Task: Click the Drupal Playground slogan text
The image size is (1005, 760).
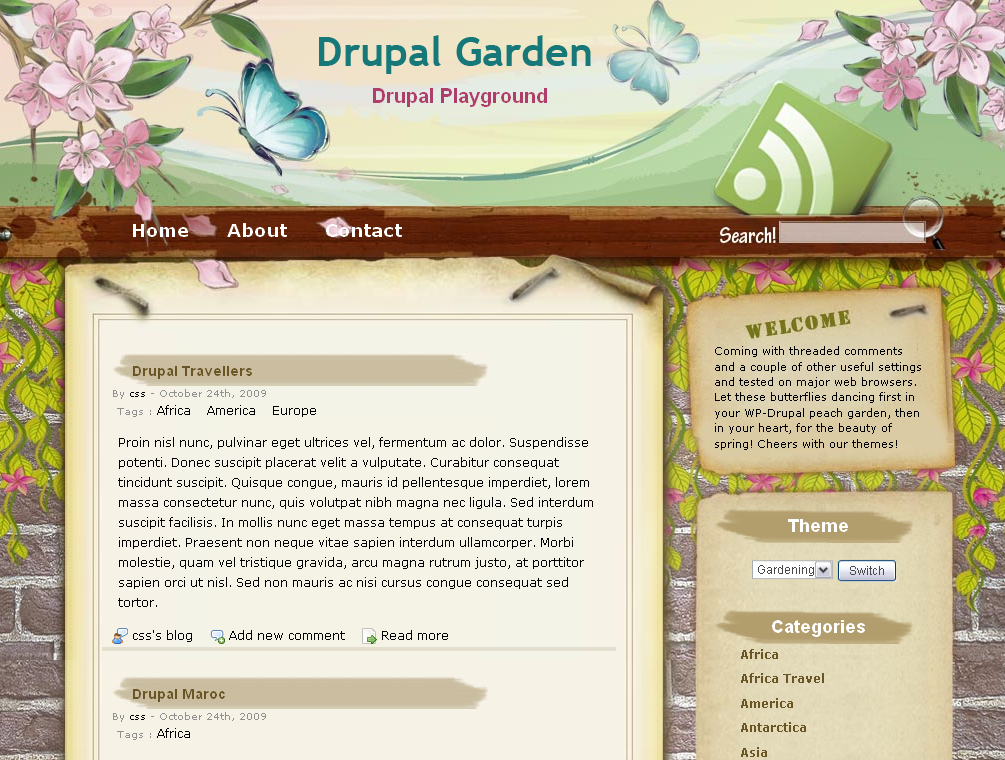Action: click(x=460, y=96)
